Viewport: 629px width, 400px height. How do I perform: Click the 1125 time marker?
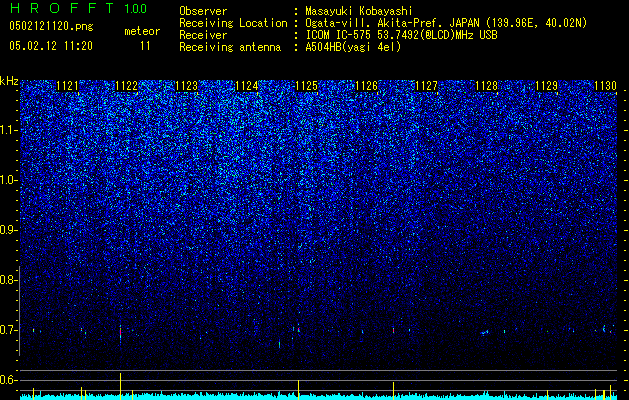[x=306, y=86]
